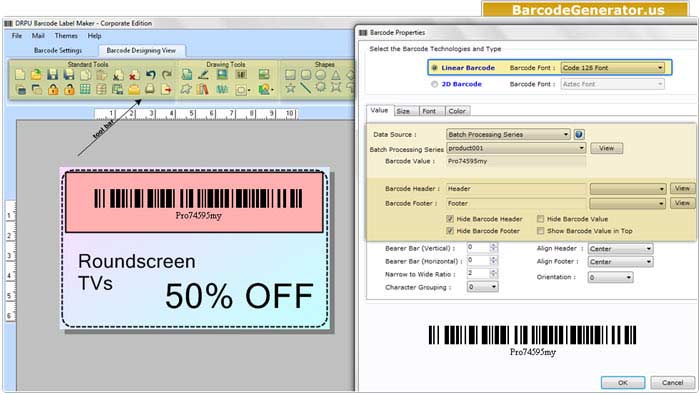Viewport: 700px width, 394px height.
Task: Uncheck Hide Barcode Header
Action: [x=450, y=219]
